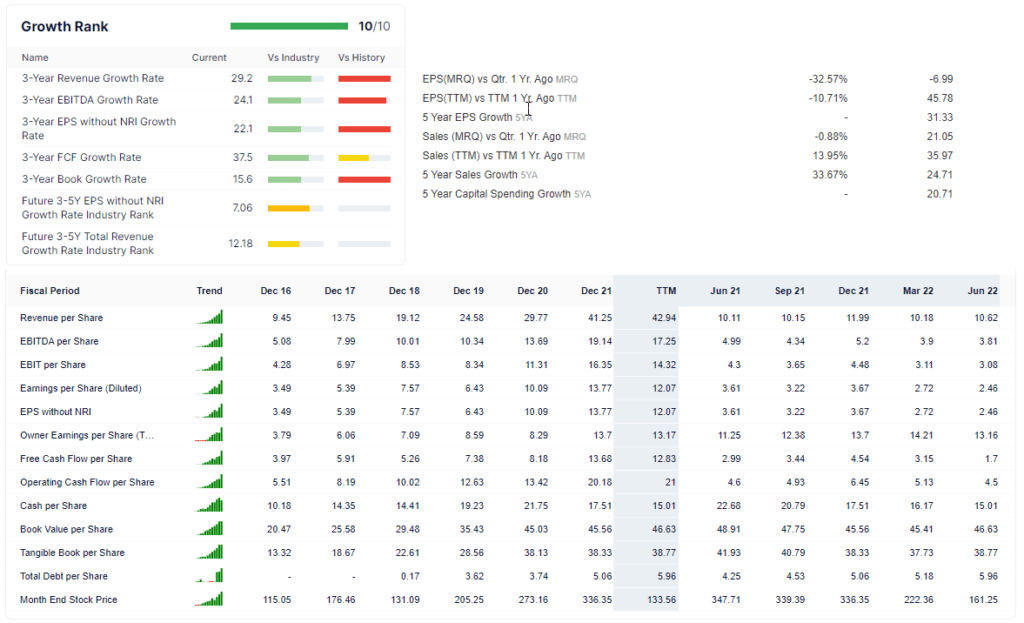Click the Revenue per Share row label
The image size is (1024, 623).
(x=61, y=318)
